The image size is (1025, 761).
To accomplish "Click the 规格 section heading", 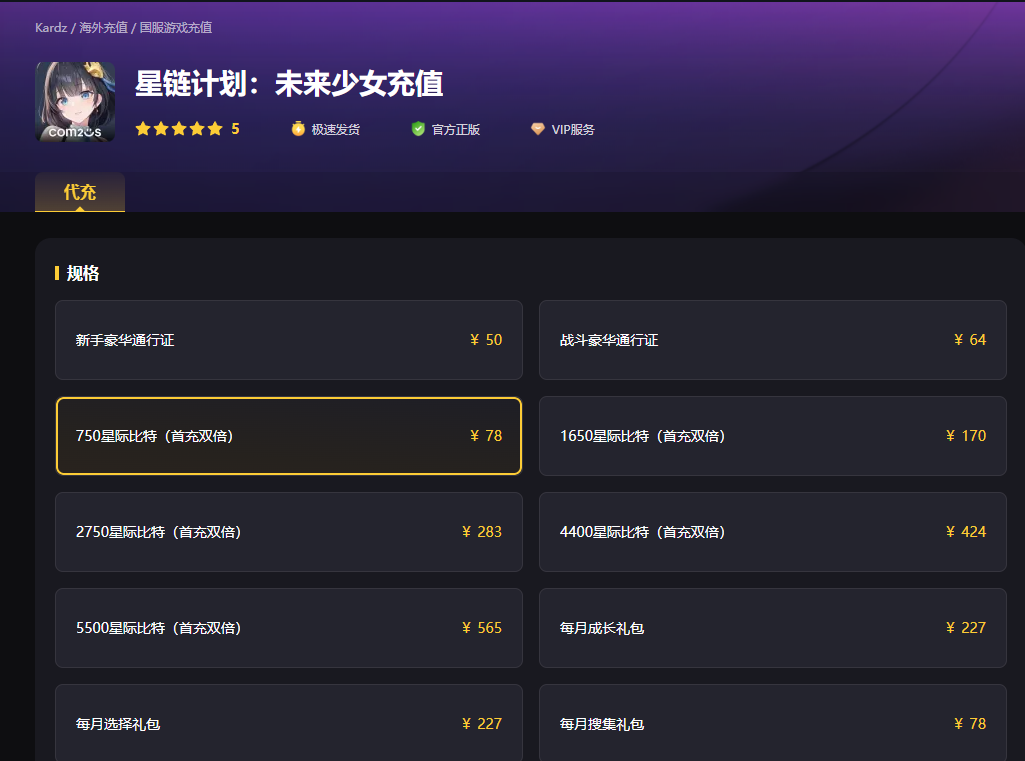I will pos(83,273).
